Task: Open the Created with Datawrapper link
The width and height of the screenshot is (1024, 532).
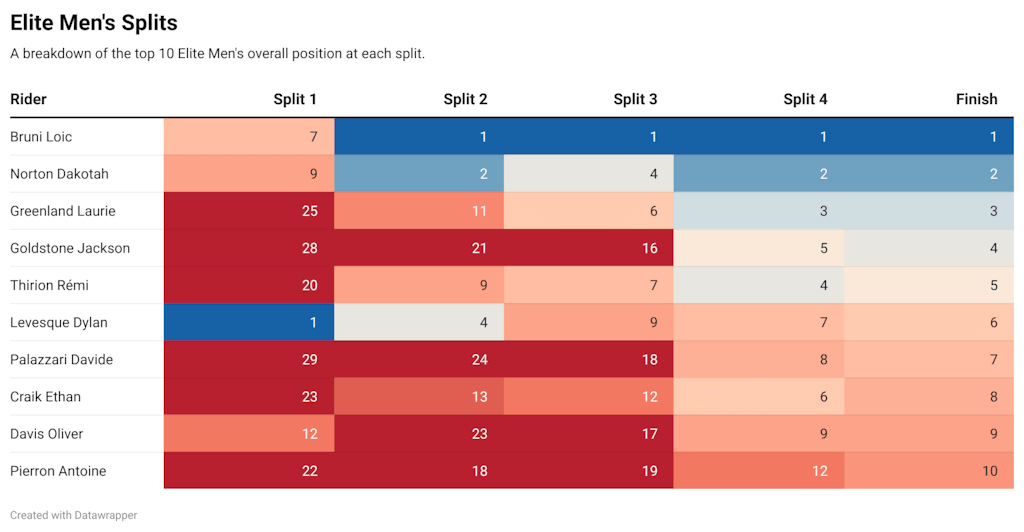Action: click(x=74, y=515)
